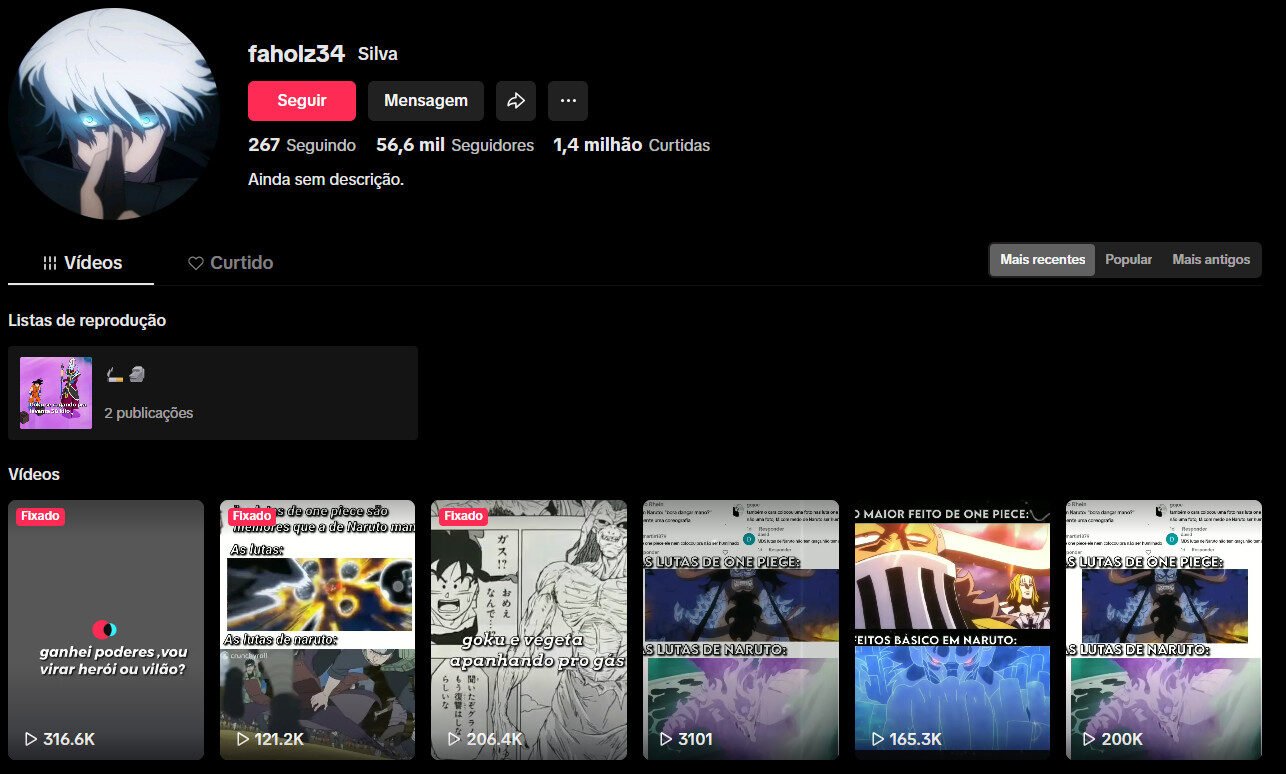Click the faholz34 profile avatar picture
Screen dimensions: 1286x774
[x=113, y=115]
